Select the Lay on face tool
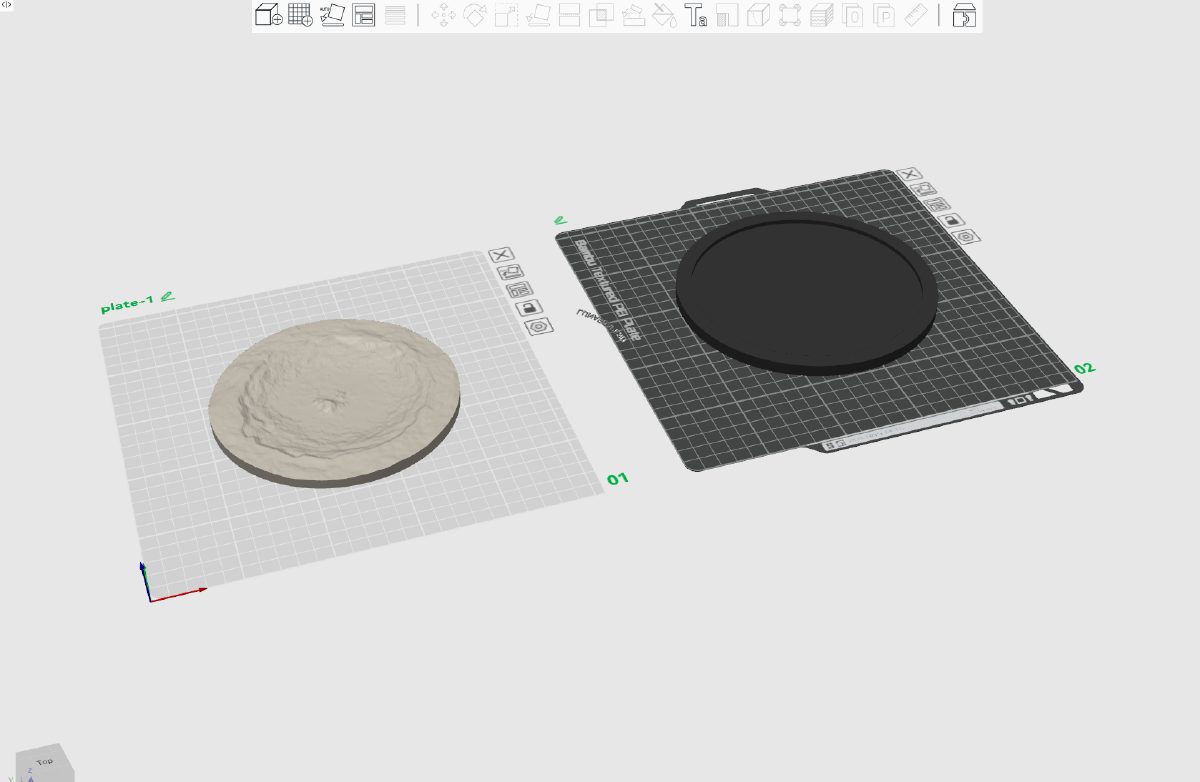The height and width of the screenshot is (782, 1200). coord(538,15)
